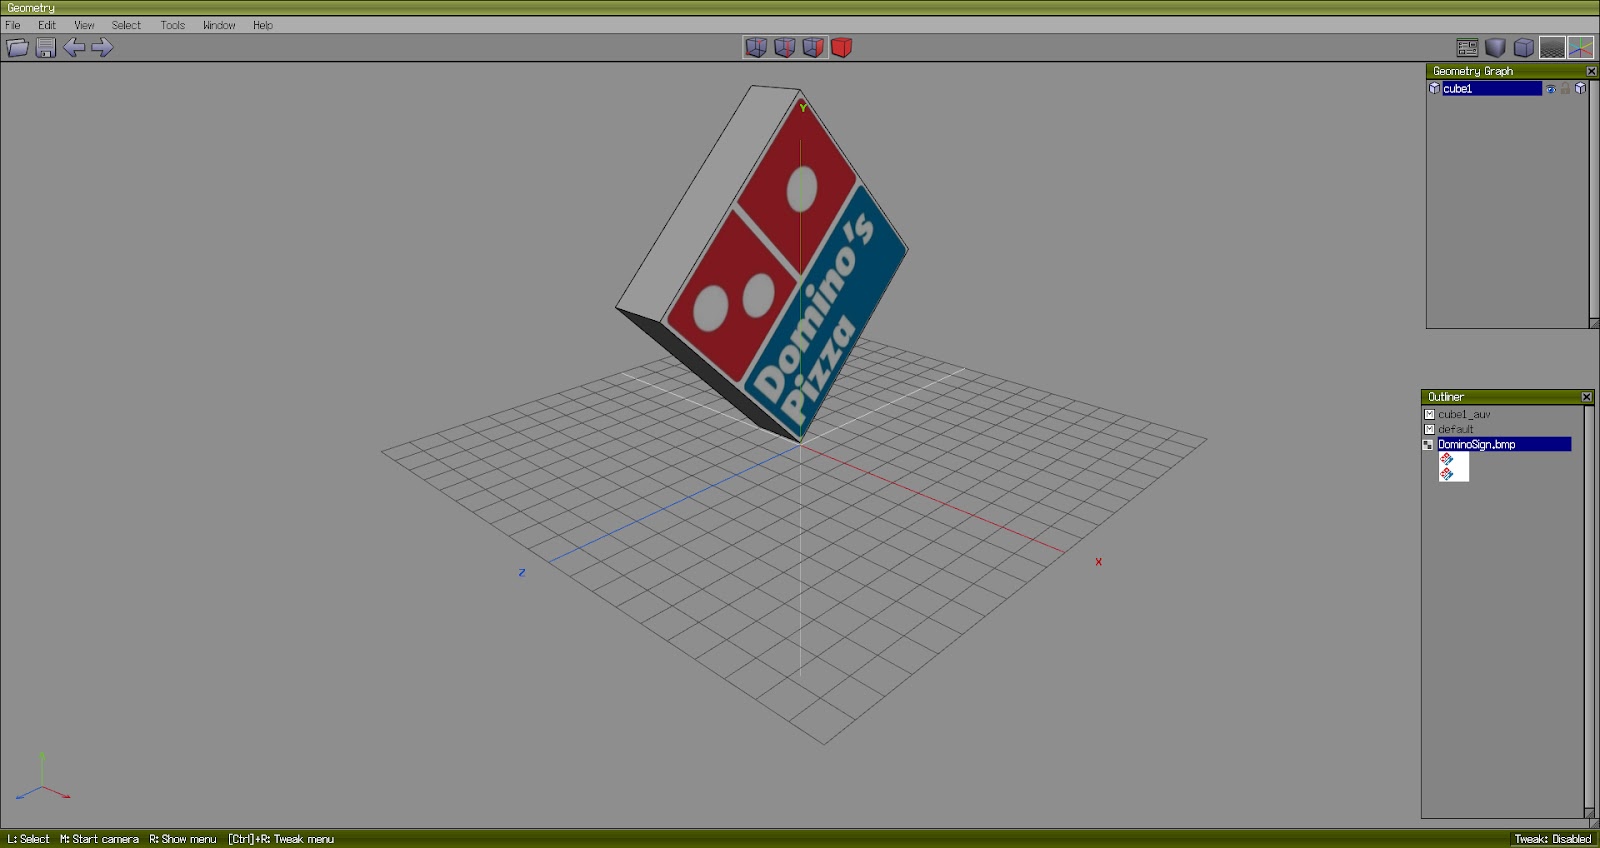Image resolution: width=1600 pixels, height=848 pixels.
Task: Click the Tweak: Disabled status text
Action: (x=1552, y=839)
